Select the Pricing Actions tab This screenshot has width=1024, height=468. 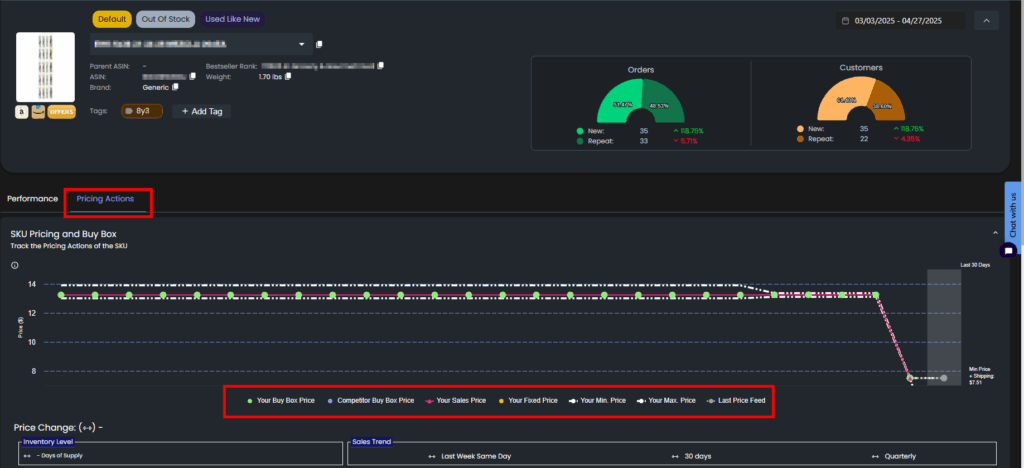[x=105, y=198]
